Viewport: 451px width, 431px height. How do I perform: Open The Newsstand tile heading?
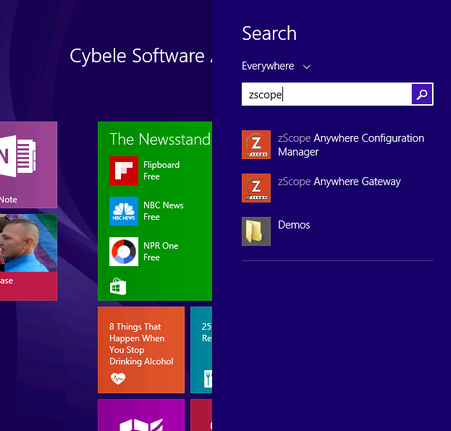(x=160, y=139)
